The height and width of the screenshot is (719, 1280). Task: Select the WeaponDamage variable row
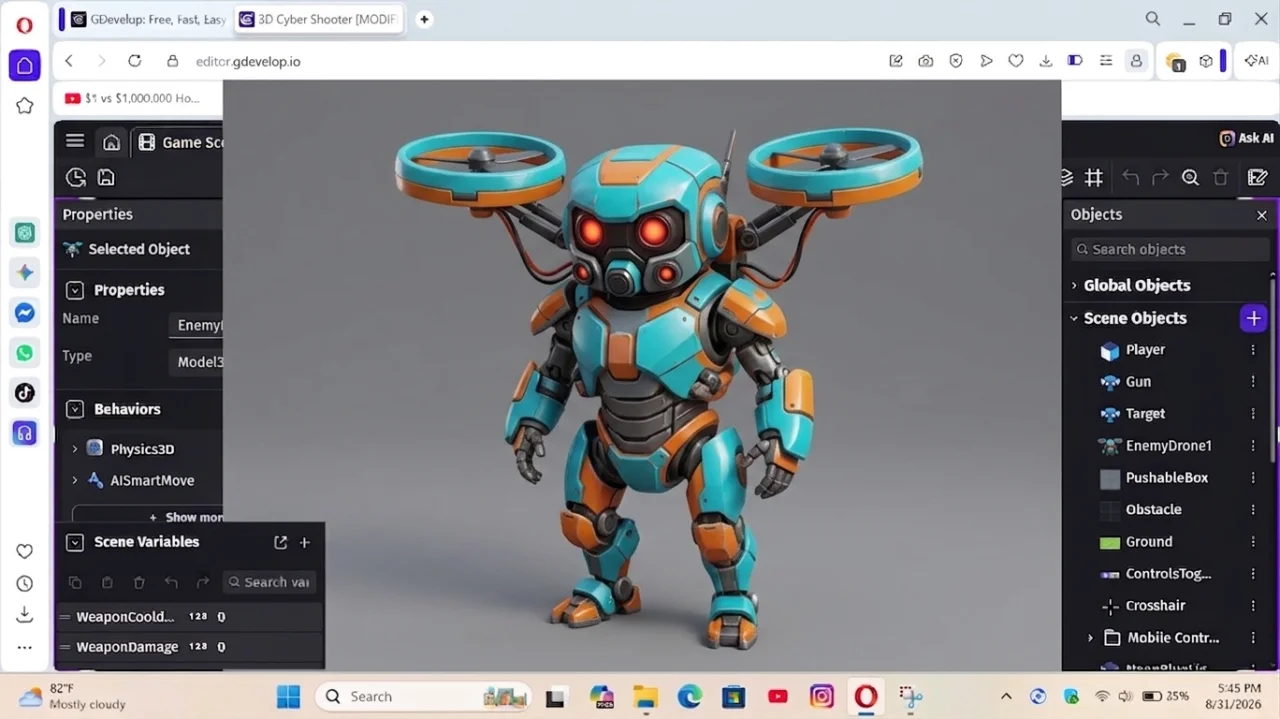click(x=190, y=647)
